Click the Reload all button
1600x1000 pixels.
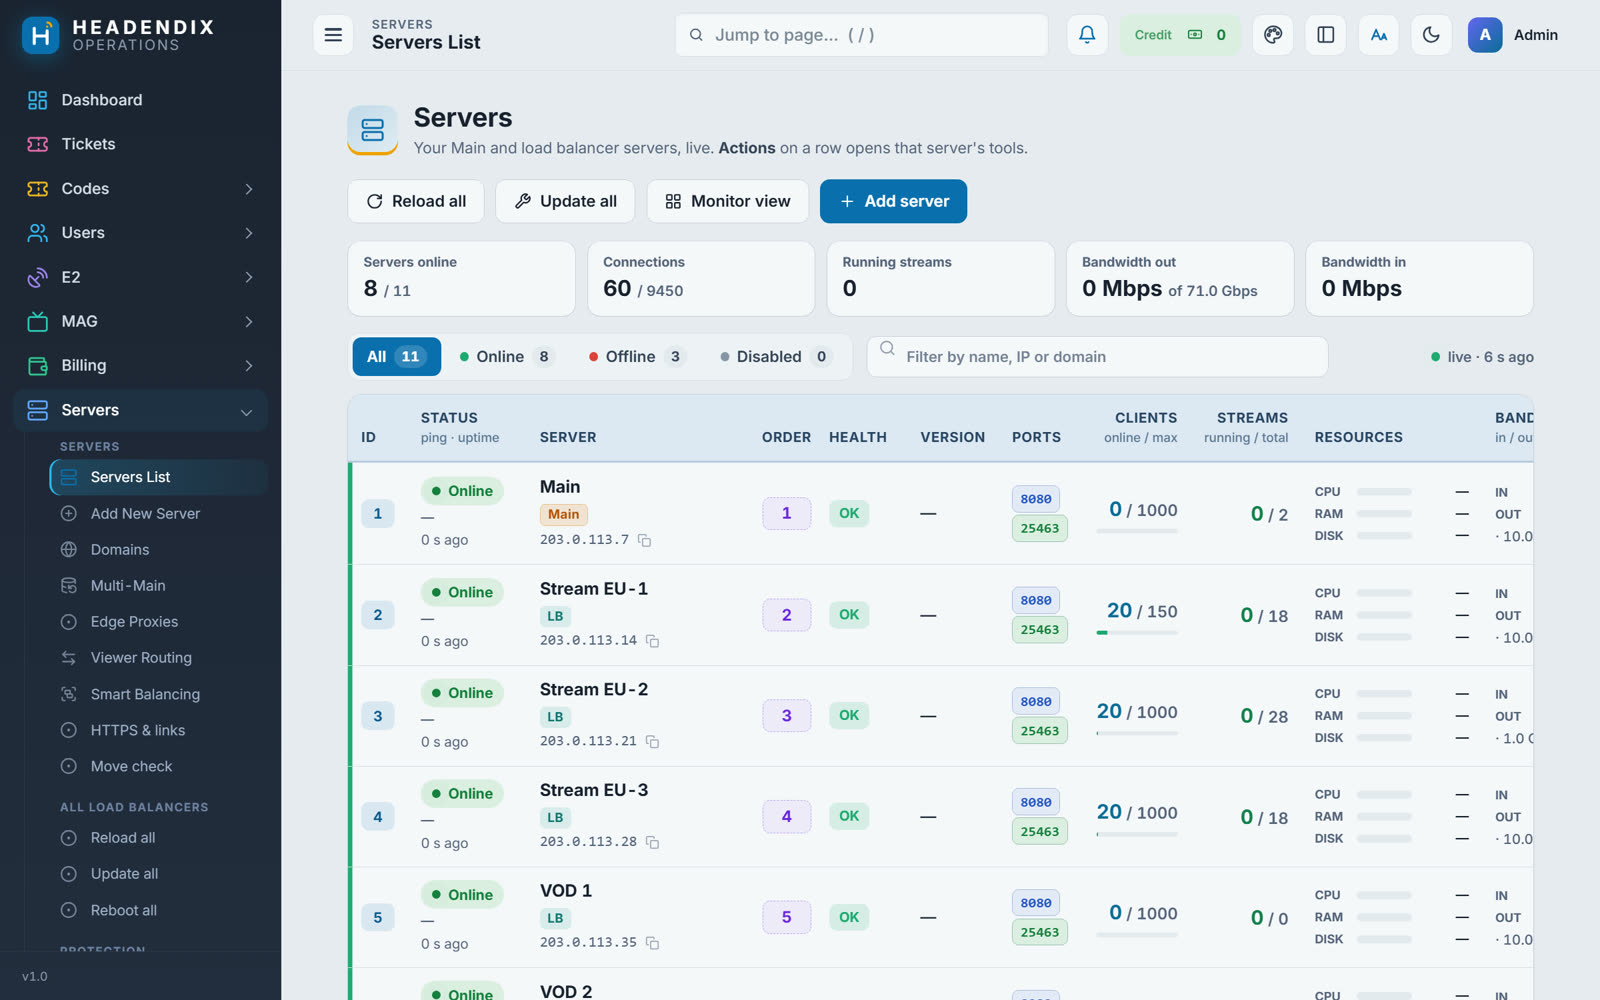(416, 201)
